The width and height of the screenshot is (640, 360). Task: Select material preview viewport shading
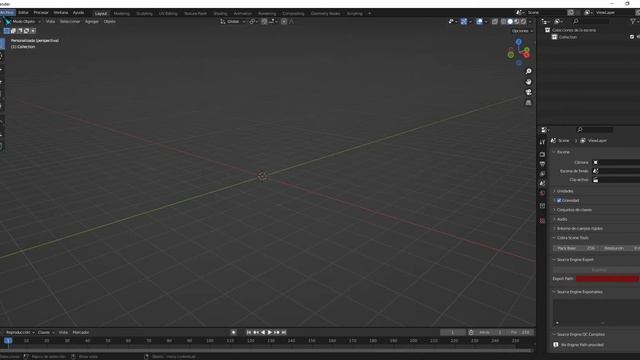coord(517,22)
